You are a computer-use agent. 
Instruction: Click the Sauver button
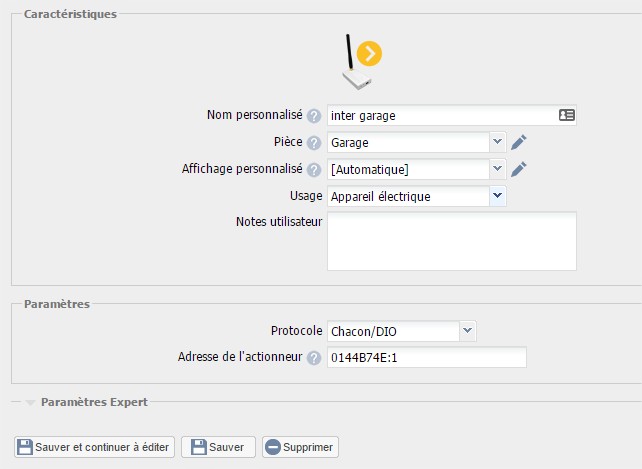pos(218,447)
